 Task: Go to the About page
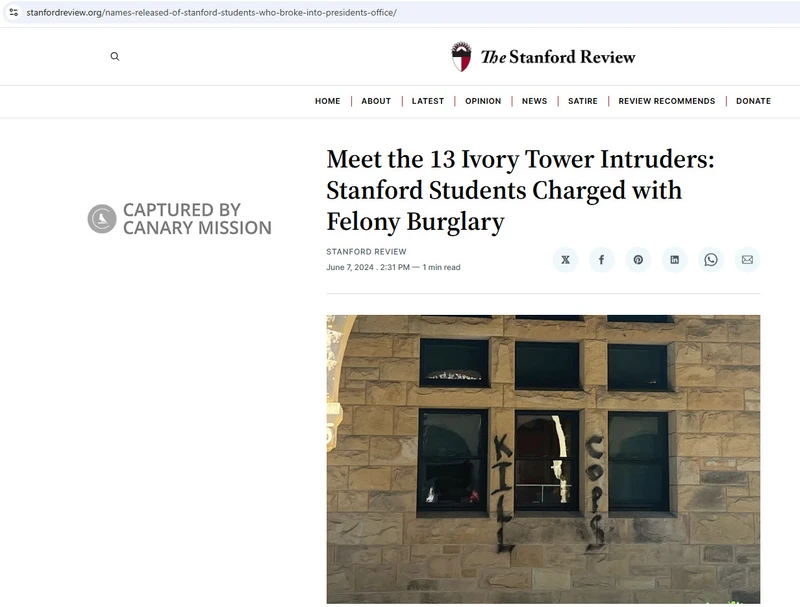[376, 101]
